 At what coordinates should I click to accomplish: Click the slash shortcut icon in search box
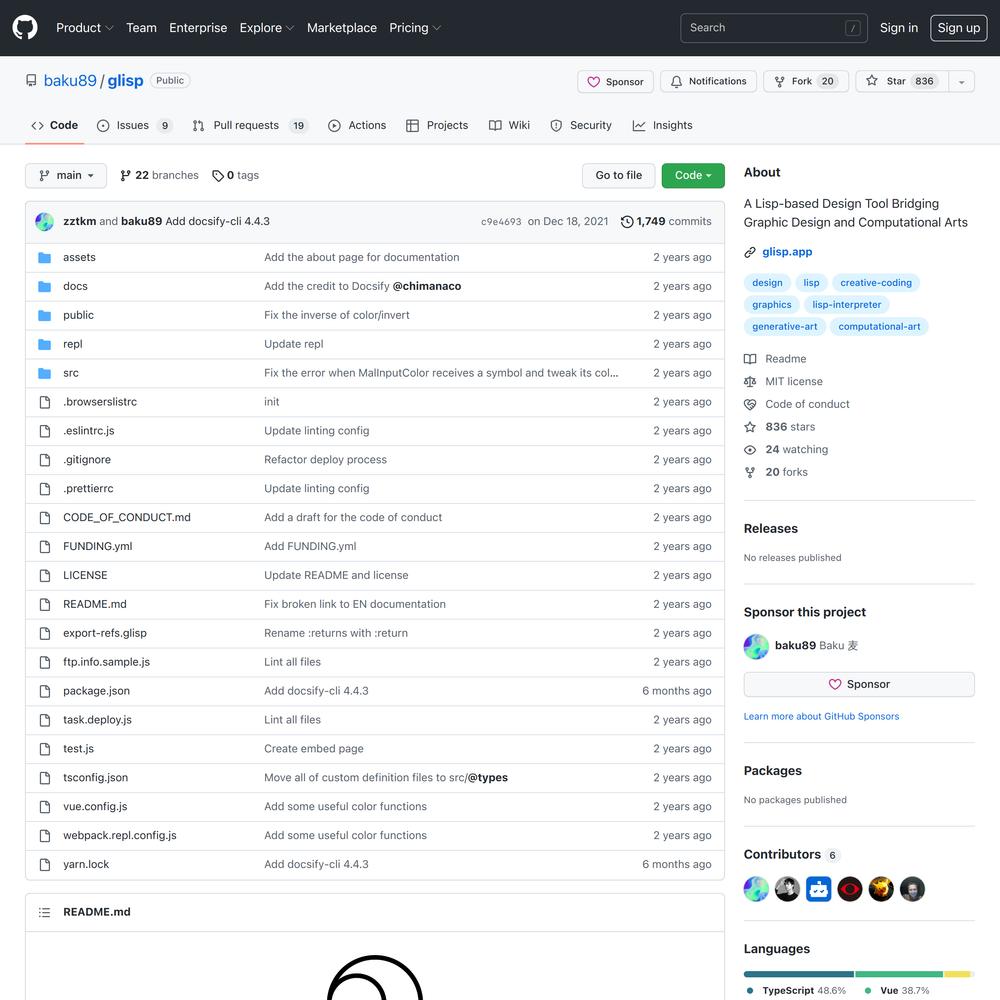tap(853, 28)
